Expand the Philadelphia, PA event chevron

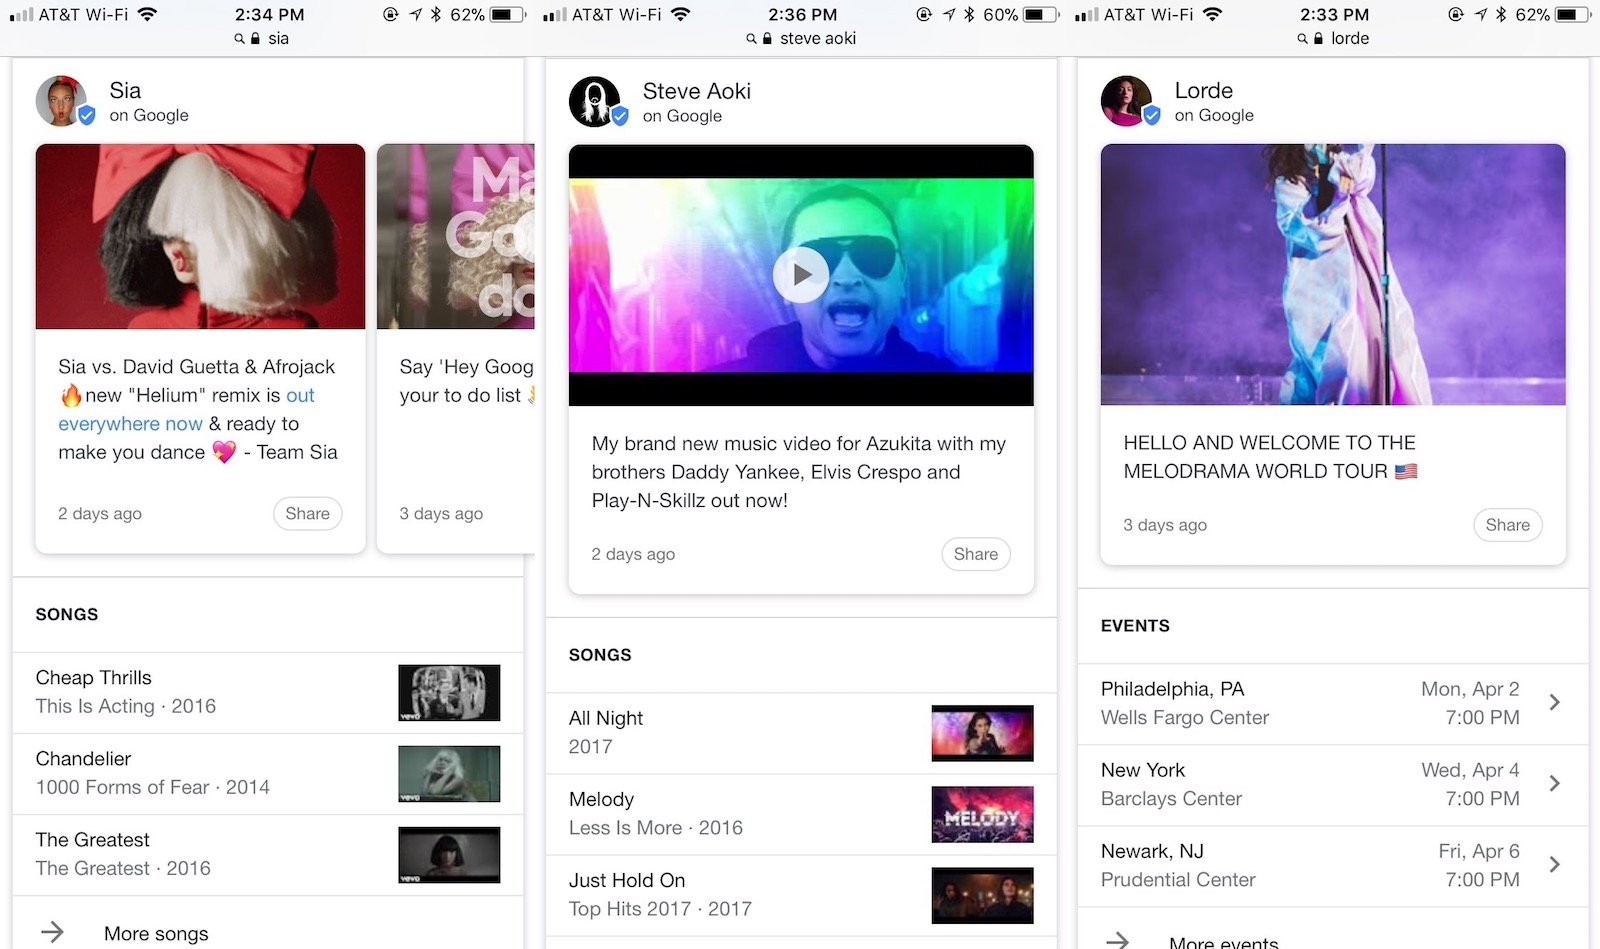[x=1554, y=703]
